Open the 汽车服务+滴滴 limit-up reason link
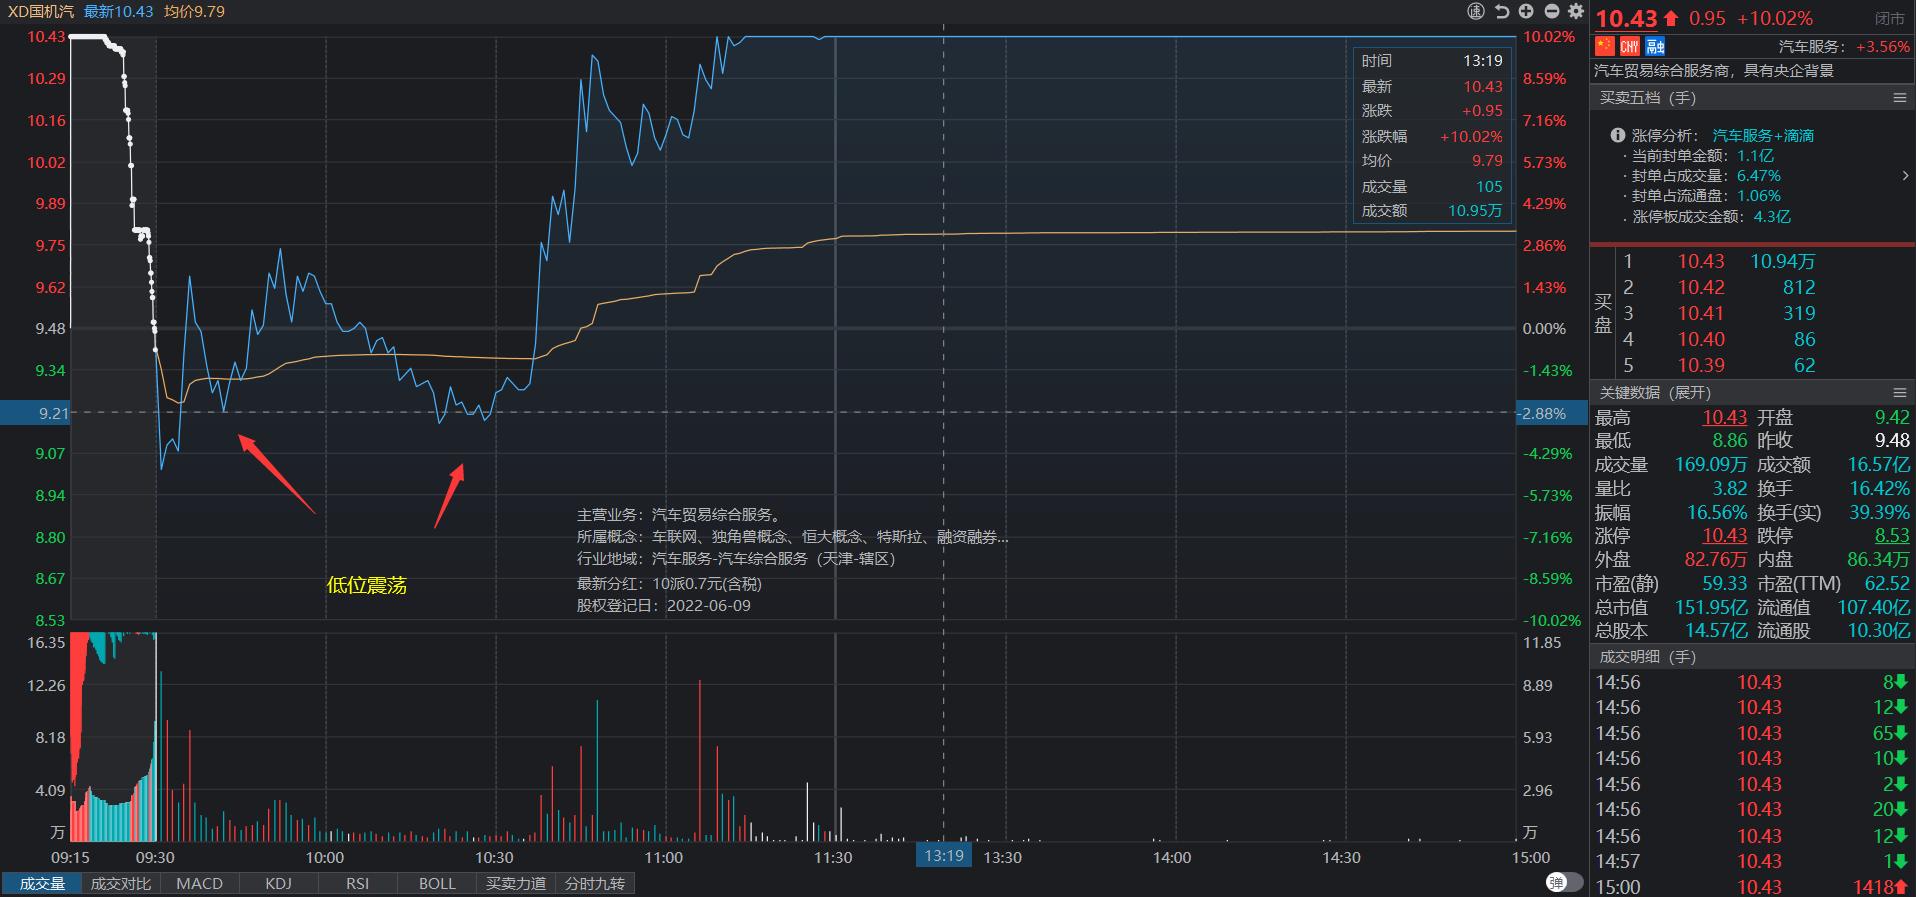This screenshot has height=897, width=1916. (1763, 135)
